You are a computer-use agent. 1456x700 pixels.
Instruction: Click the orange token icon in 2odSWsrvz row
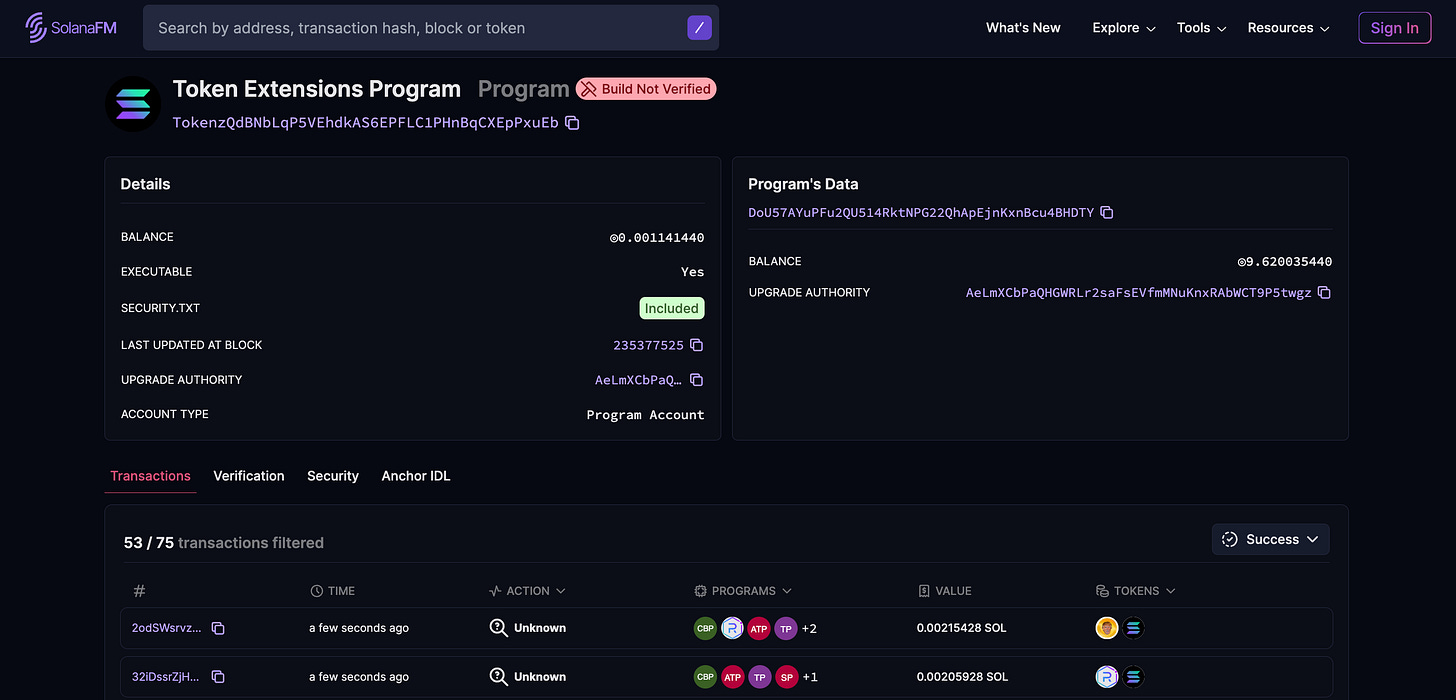pos(1107,628)
